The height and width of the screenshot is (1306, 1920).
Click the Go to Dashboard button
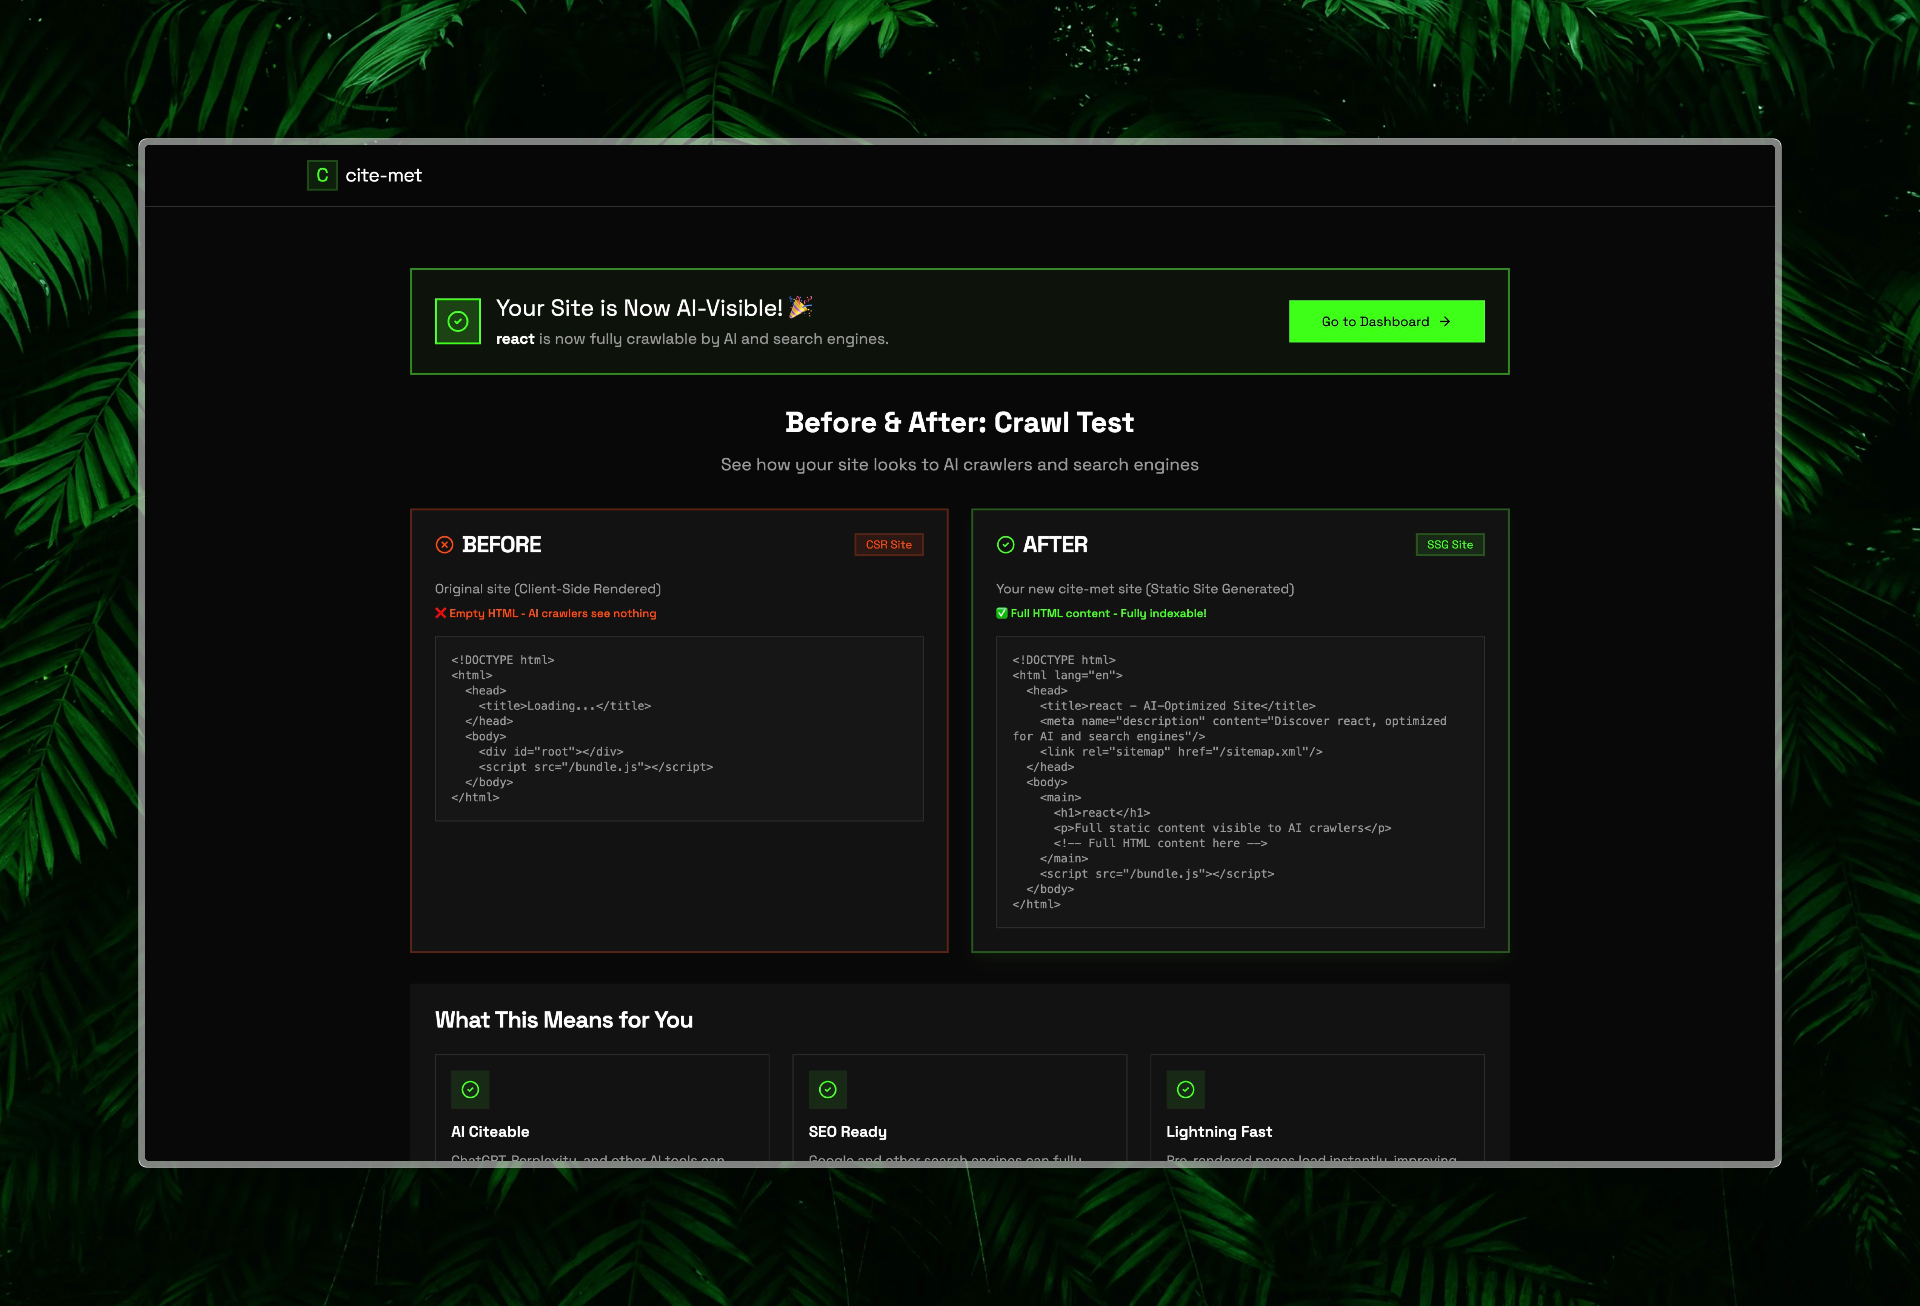(1386, 321)
